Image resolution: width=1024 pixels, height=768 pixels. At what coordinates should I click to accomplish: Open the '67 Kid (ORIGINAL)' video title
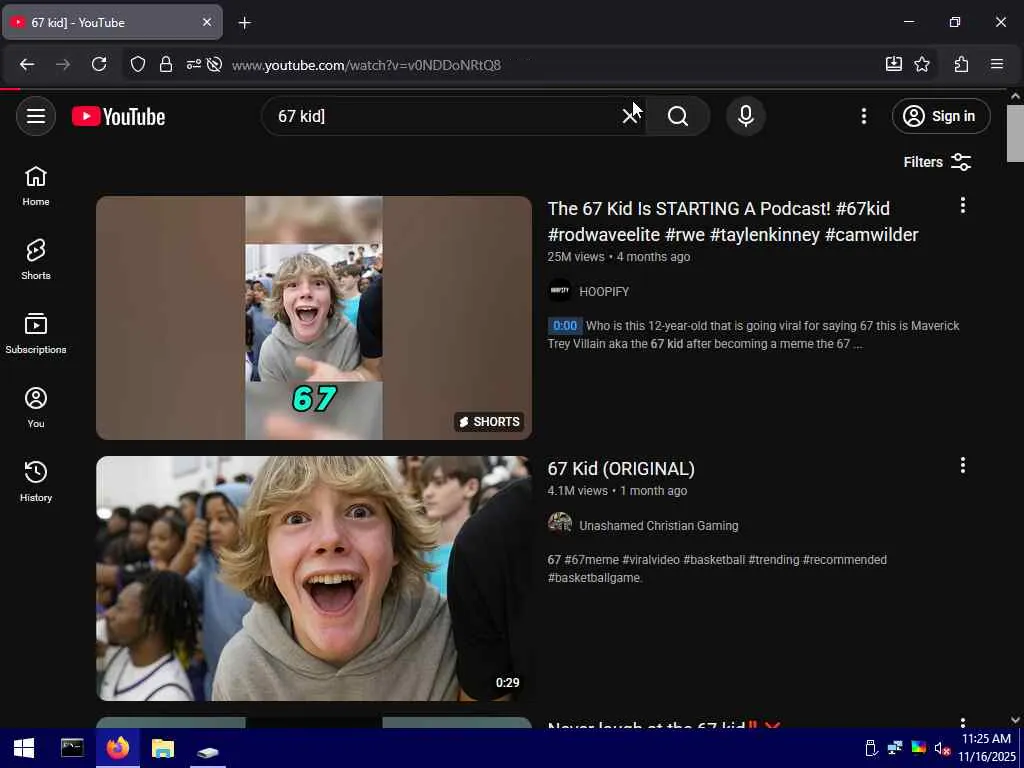(x=621, y=469)
